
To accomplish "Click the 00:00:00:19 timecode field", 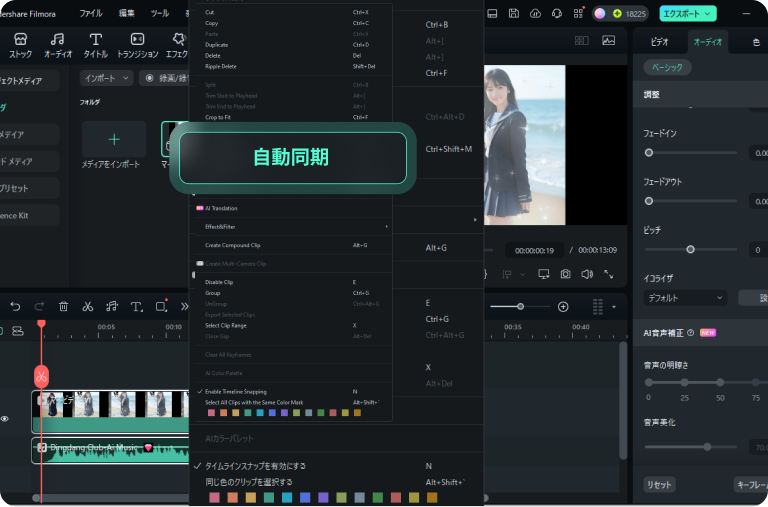I will tap(534, 250).
